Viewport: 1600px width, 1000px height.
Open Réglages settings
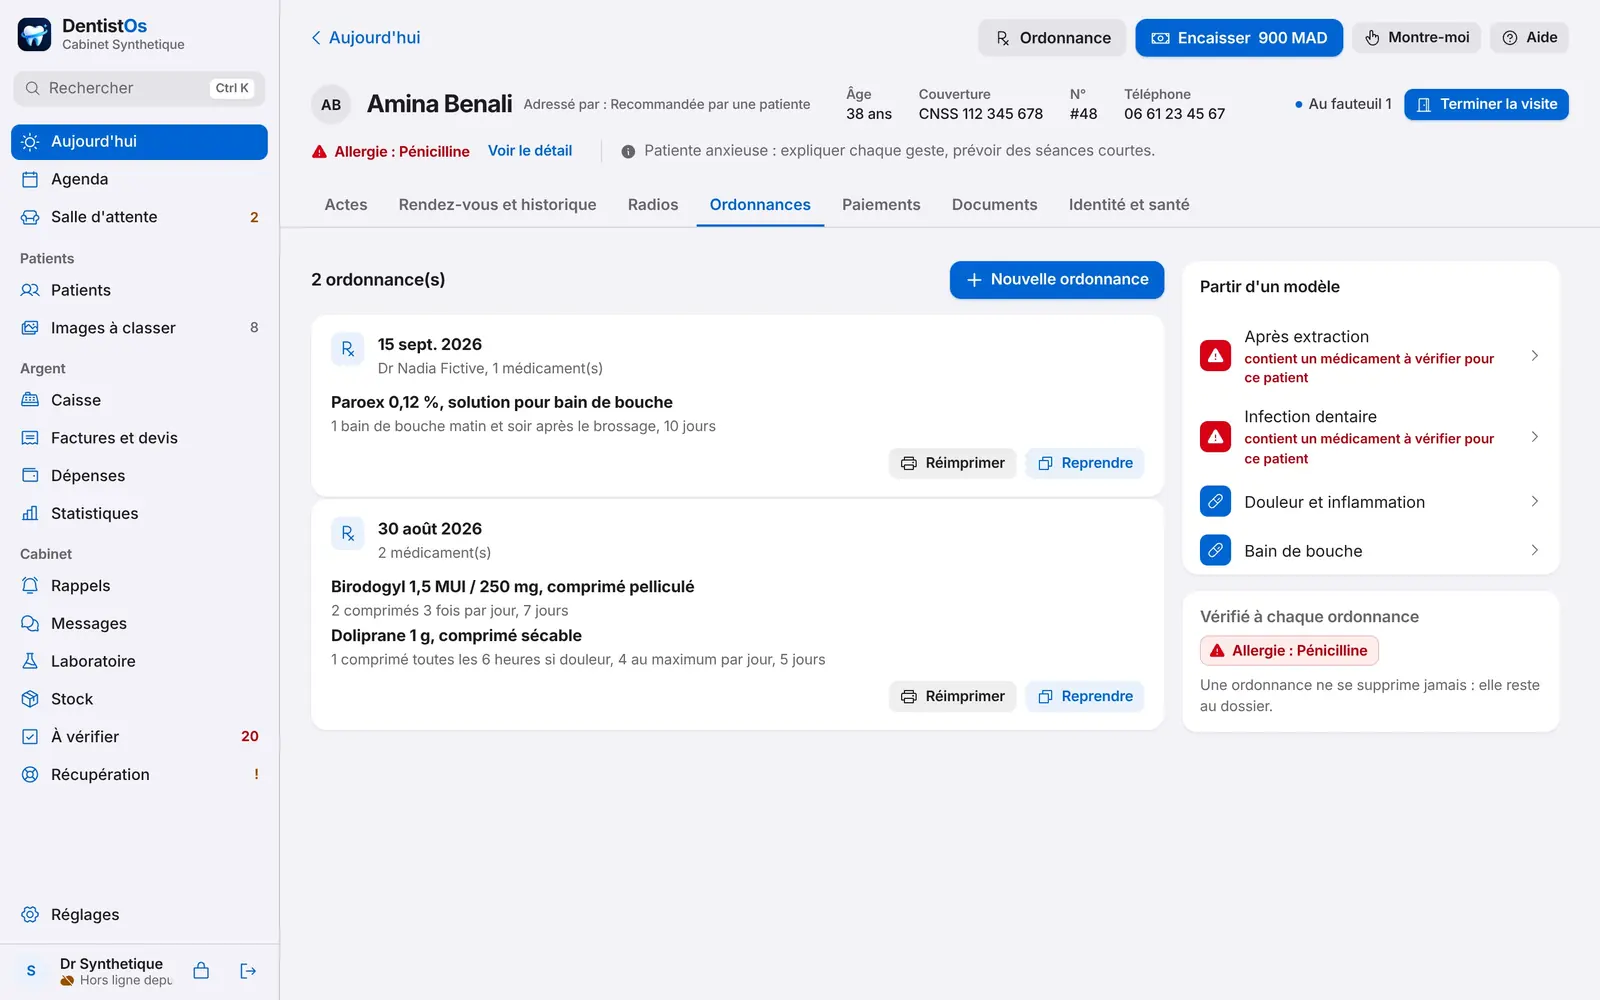pos(139,915)
